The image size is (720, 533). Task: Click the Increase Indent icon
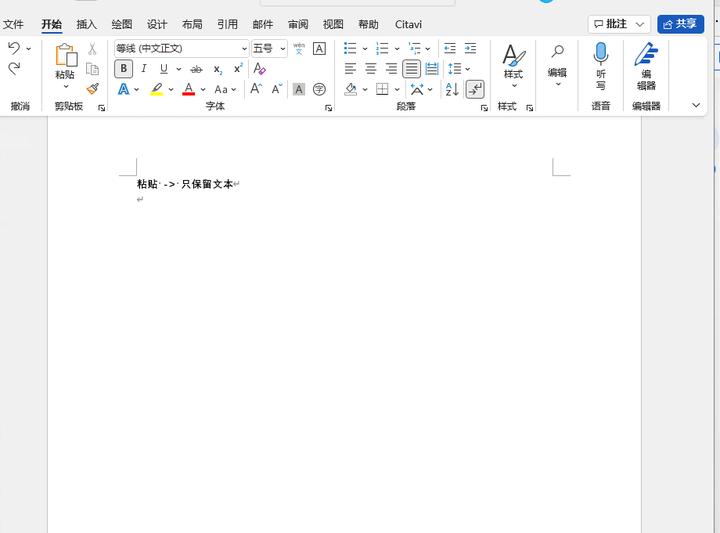click(x=470, y=48)
